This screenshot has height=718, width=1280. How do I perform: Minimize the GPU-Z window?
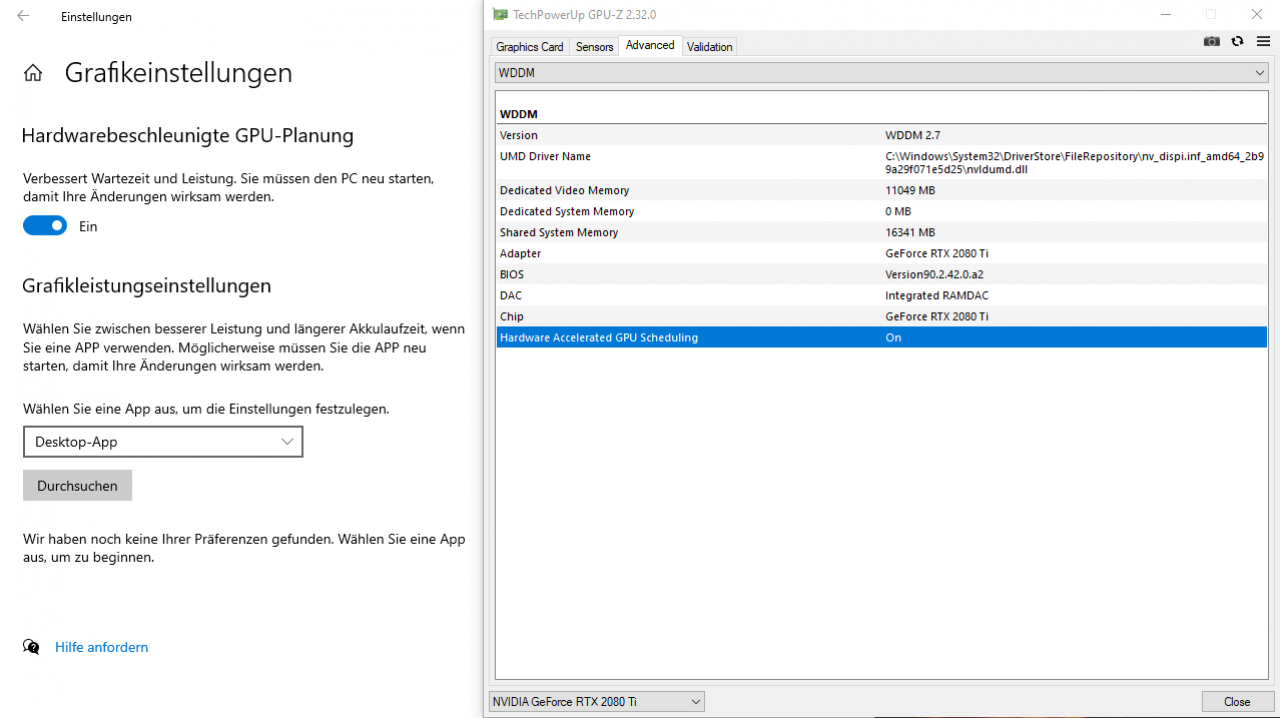pos(1165,14)
